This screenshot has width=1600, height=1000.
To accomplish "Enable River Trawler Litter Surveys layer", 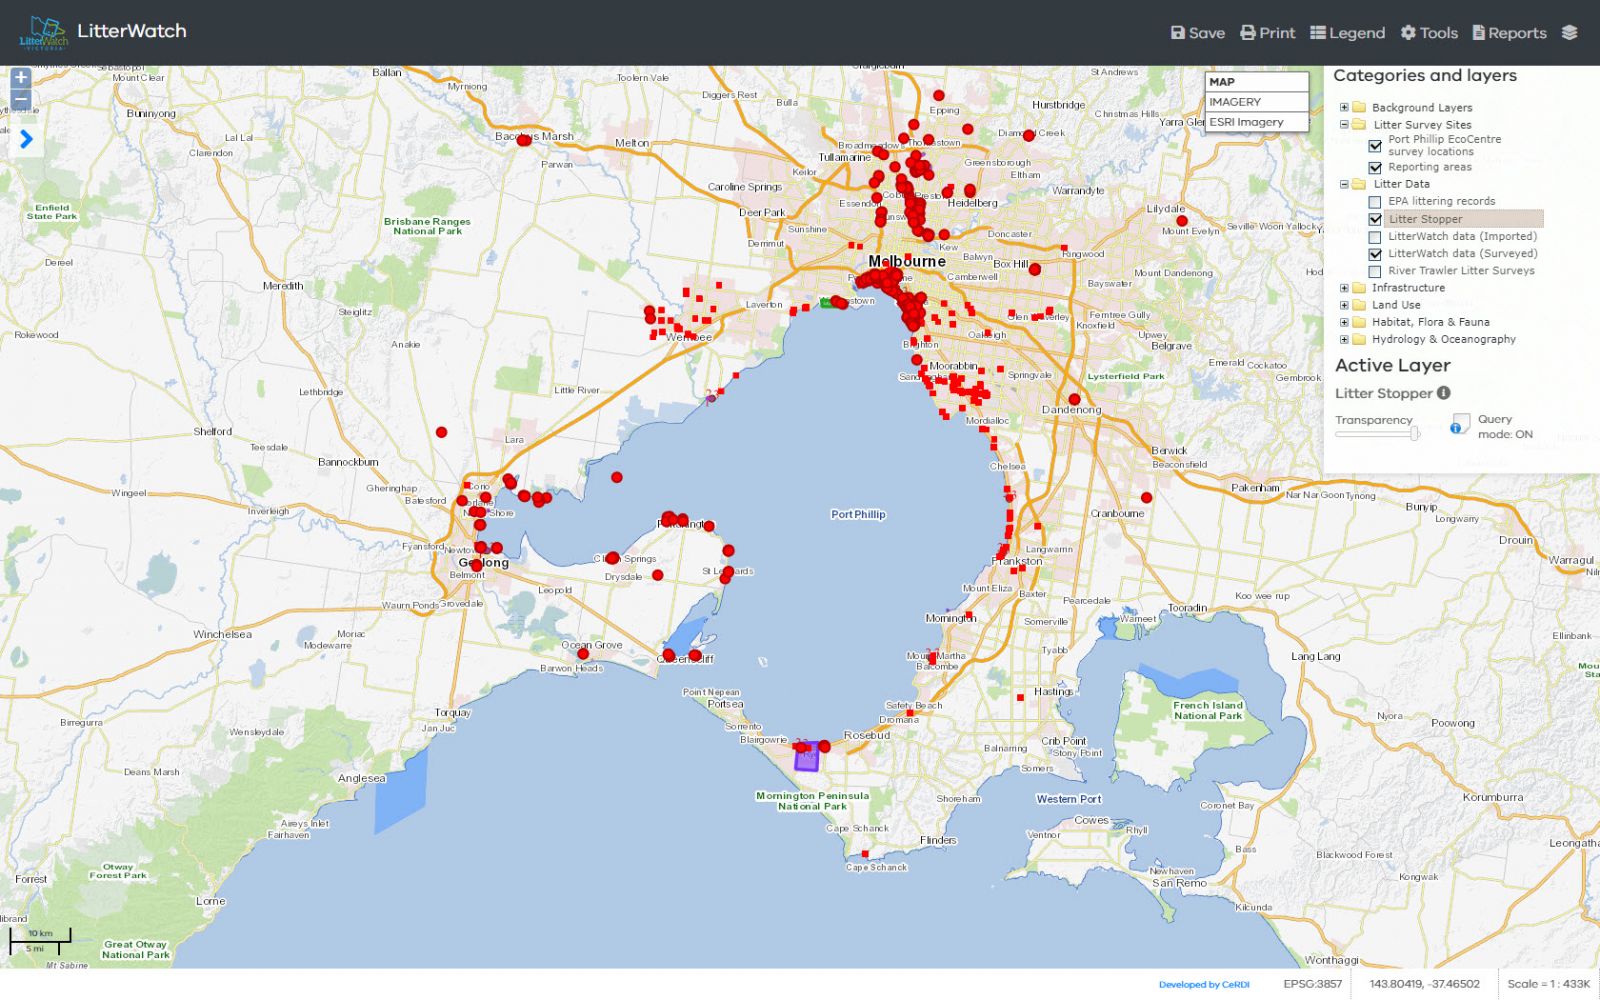I will coord(1375,271).
